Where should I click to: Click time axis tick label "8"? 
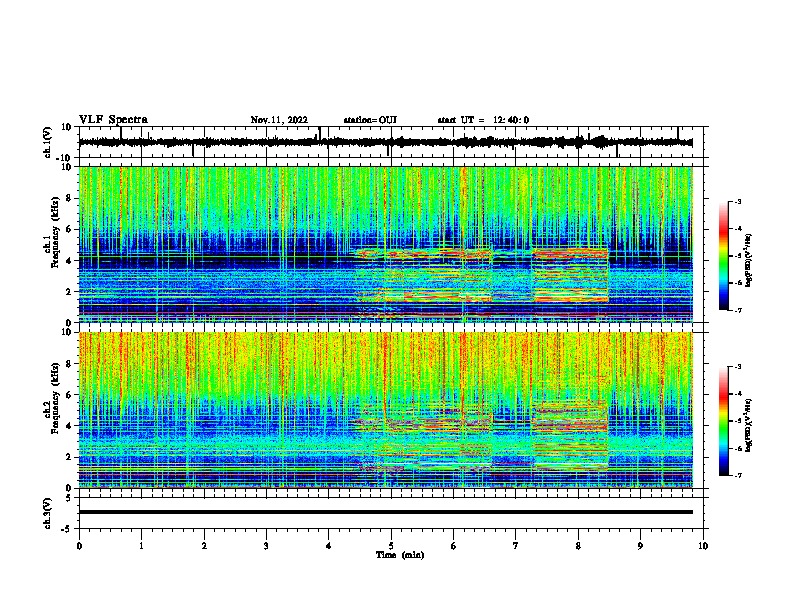coord(578,546)
